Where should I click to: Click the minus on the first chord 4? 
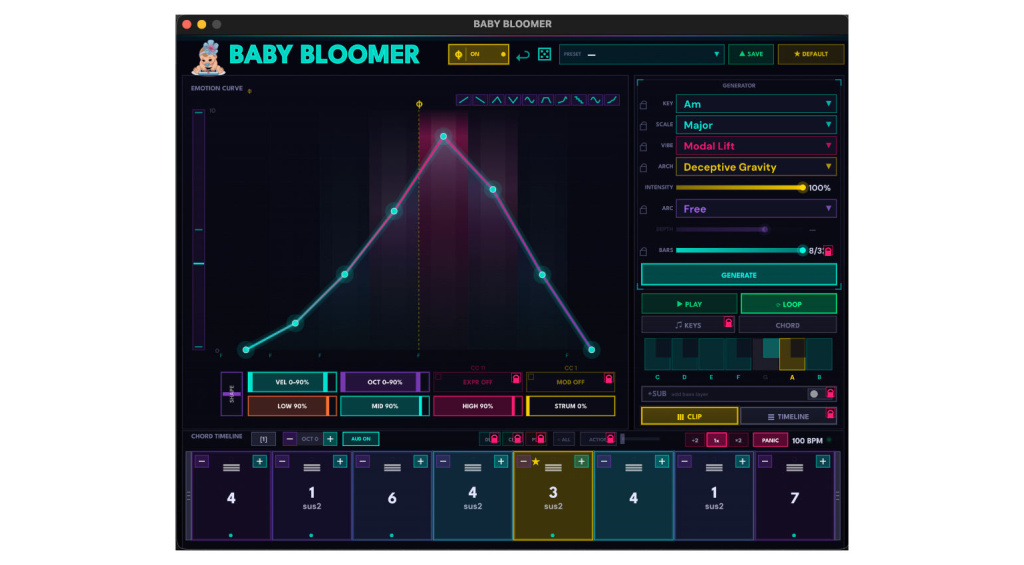coord(202,462)
